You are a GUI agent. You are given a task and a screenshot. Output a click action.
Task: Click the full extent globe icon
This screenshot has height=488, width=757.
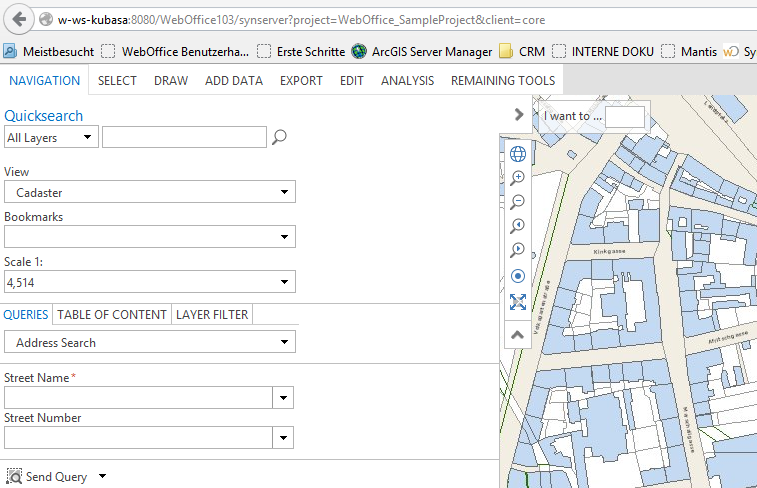(x=517, y=154)
